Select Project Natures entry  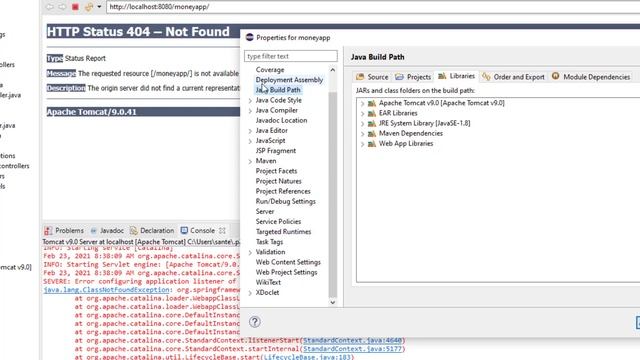278,181
